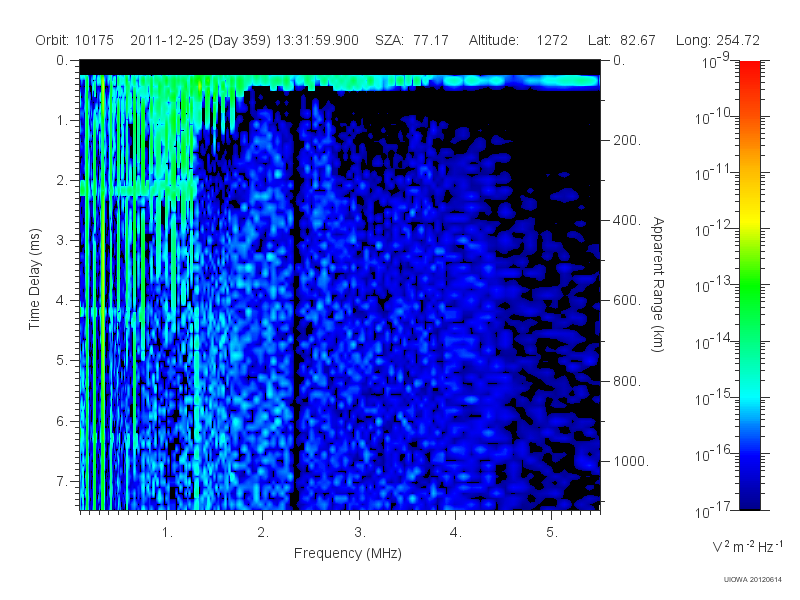Click the '5.' tick on Frequency axis
Image resolution: width=800 pixels, height=600 pixels.
click(x=552, y=533)
